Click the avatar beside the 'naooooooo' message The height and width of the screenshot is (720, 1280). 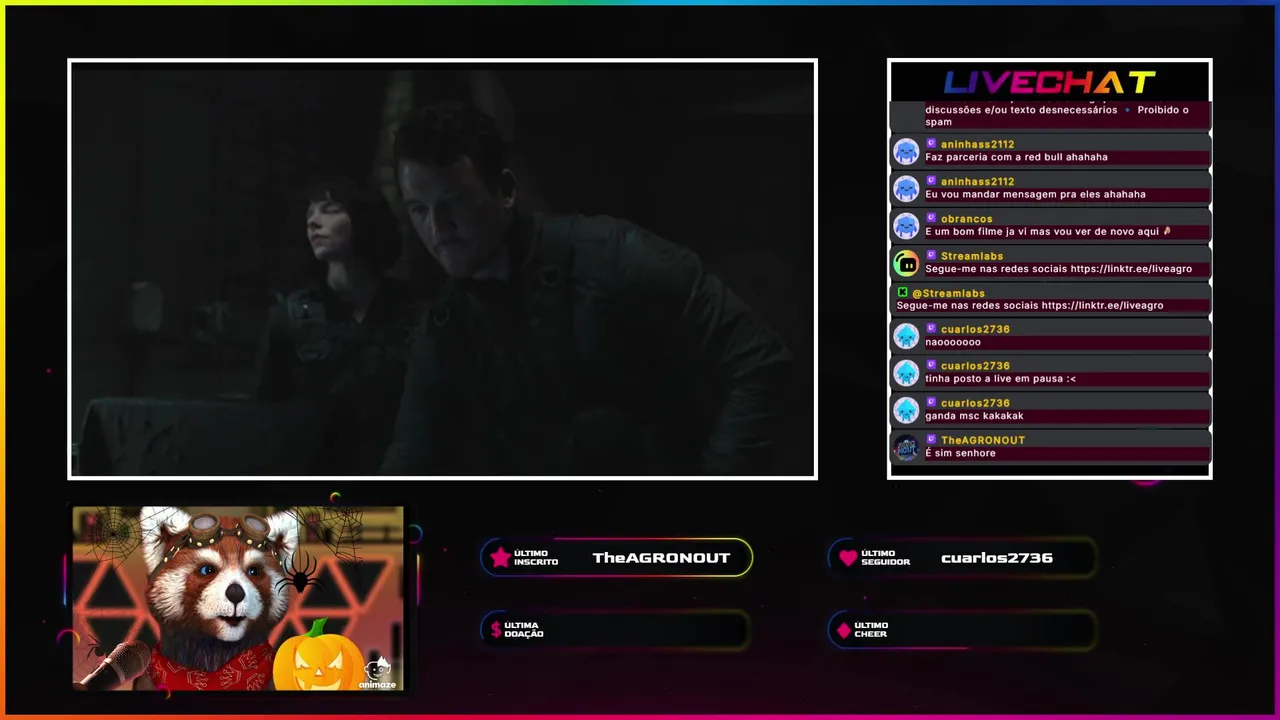906,336
